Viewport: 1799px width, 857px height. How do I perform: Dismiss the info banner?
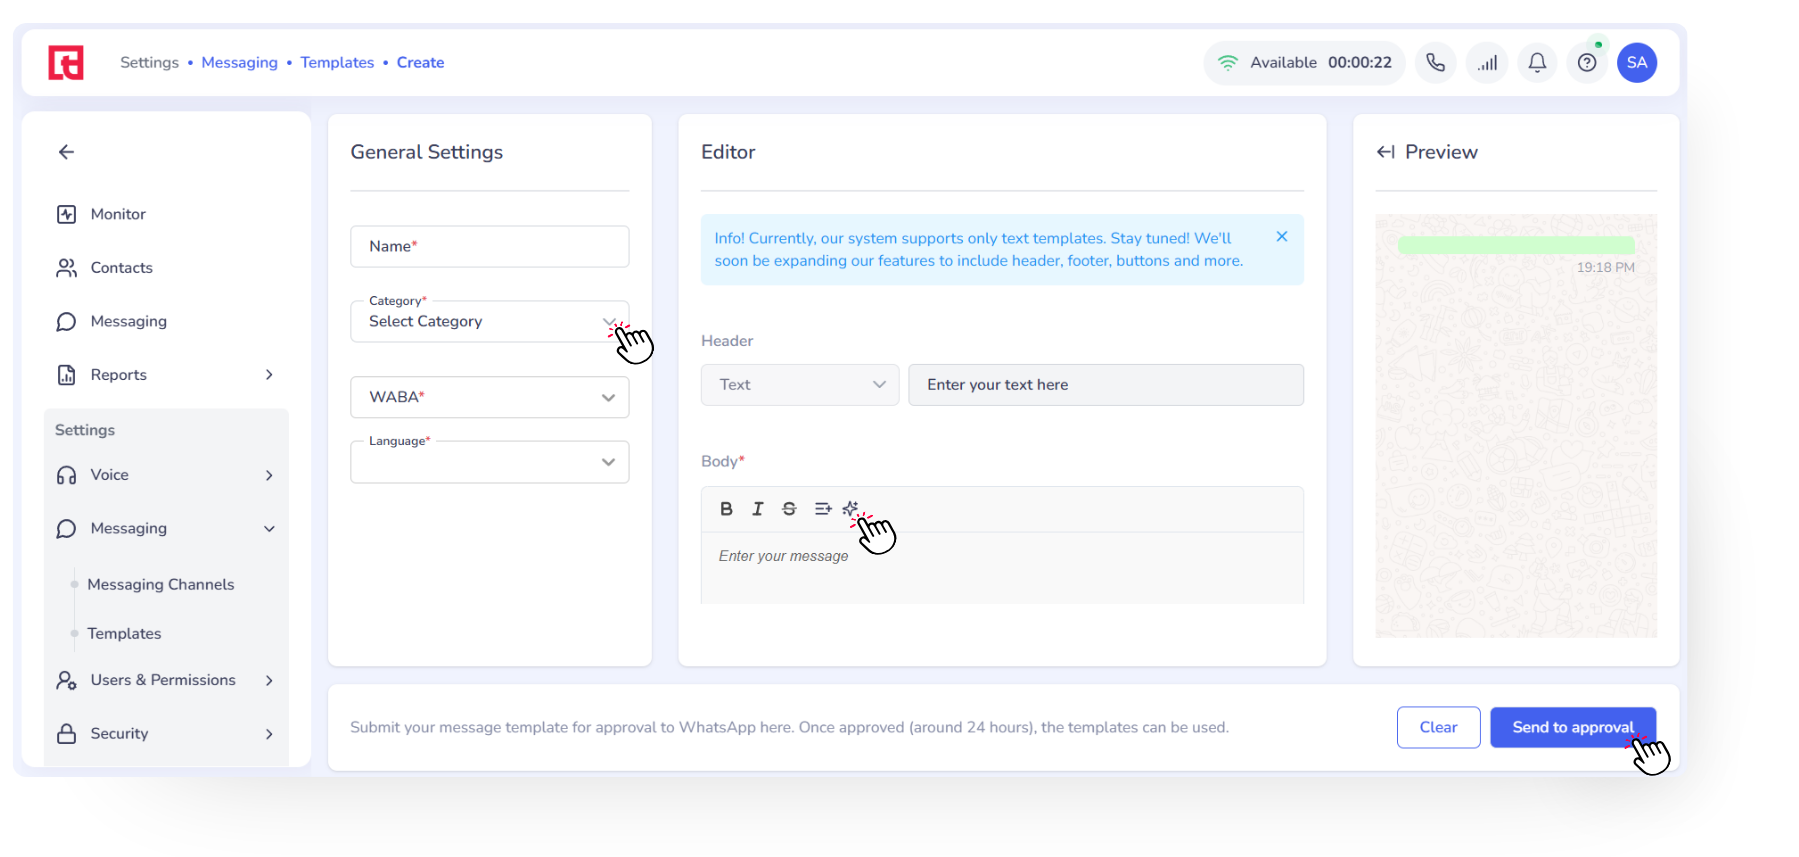pyautogui.click(x=1281, y=237)
